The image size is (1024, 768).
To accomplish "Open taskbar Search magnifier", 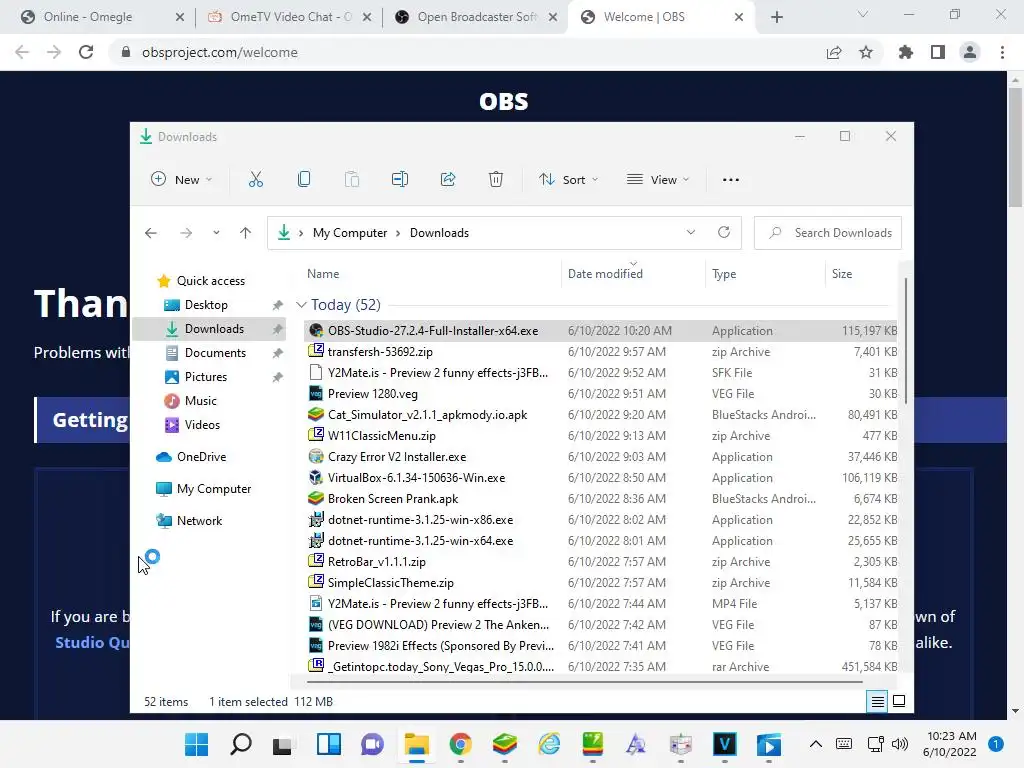I will pos(241,744).
